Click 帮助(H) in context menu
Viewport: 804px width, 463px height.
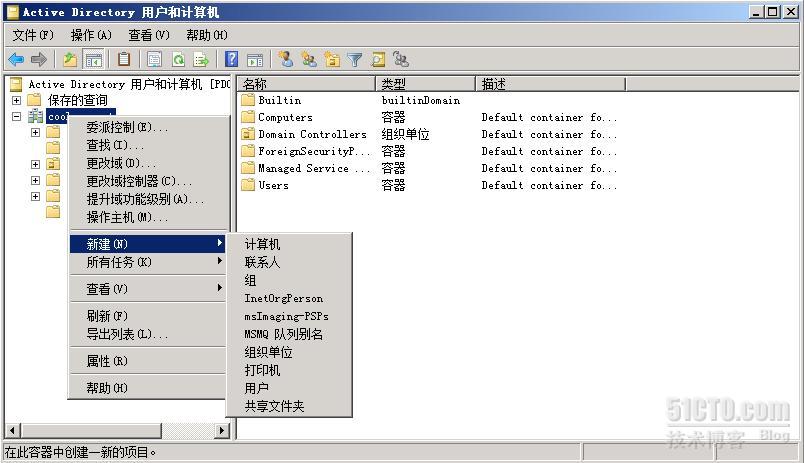click(x=148, y=388)
